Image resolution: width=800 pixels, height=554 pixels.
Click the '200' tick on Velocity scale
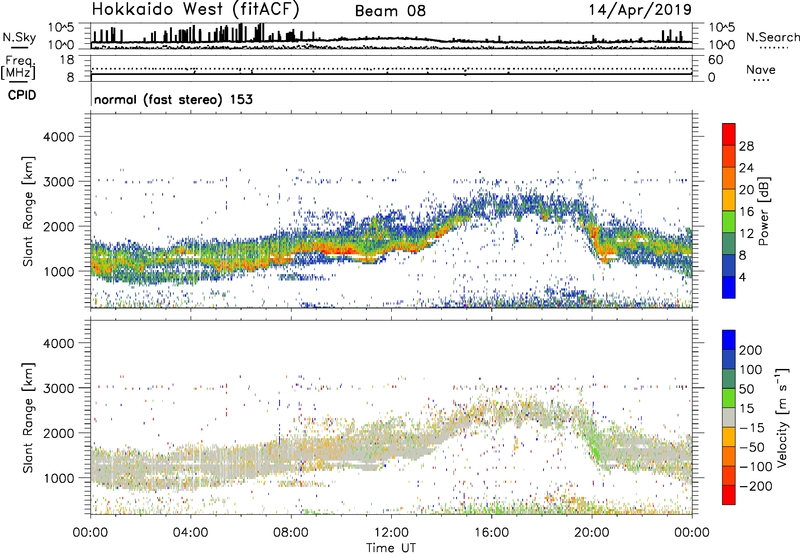point(751,350)
